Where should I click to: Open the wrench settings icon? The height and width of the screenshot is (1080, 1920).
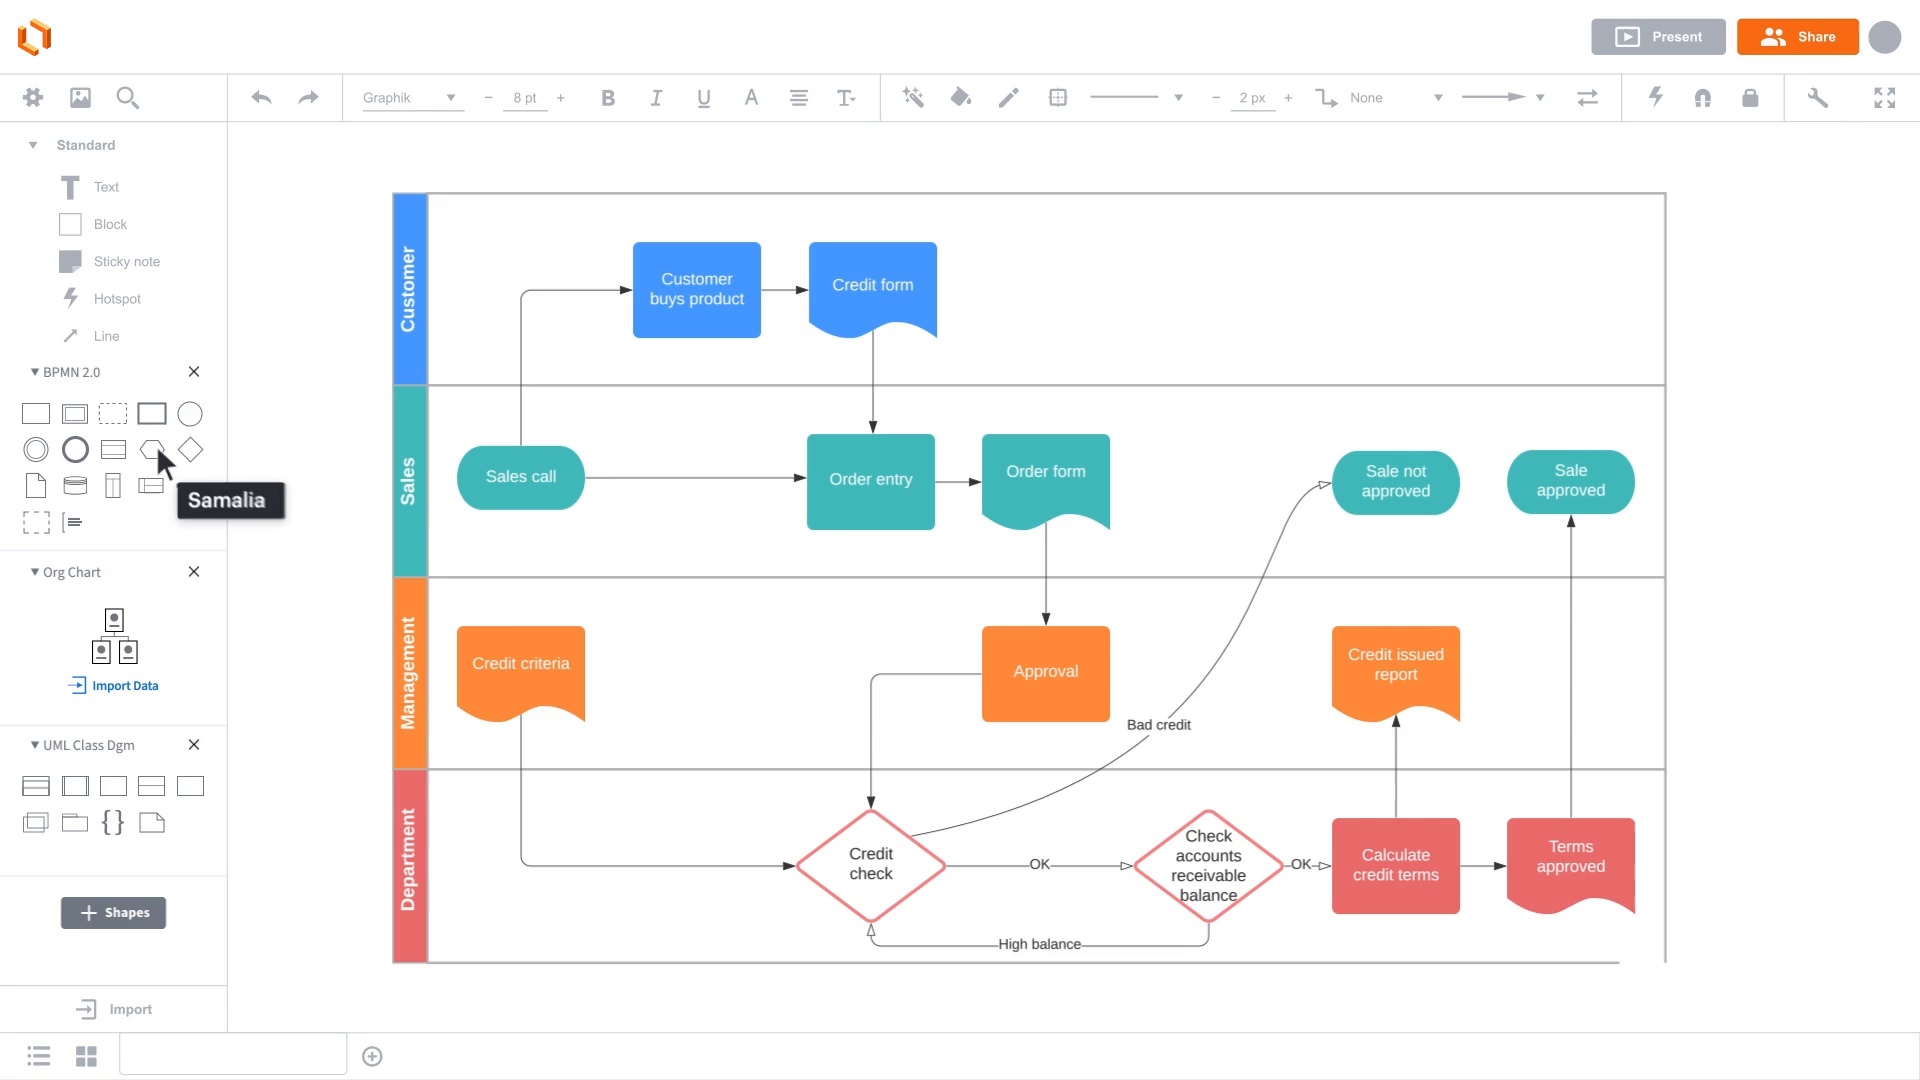(1817, 98)
